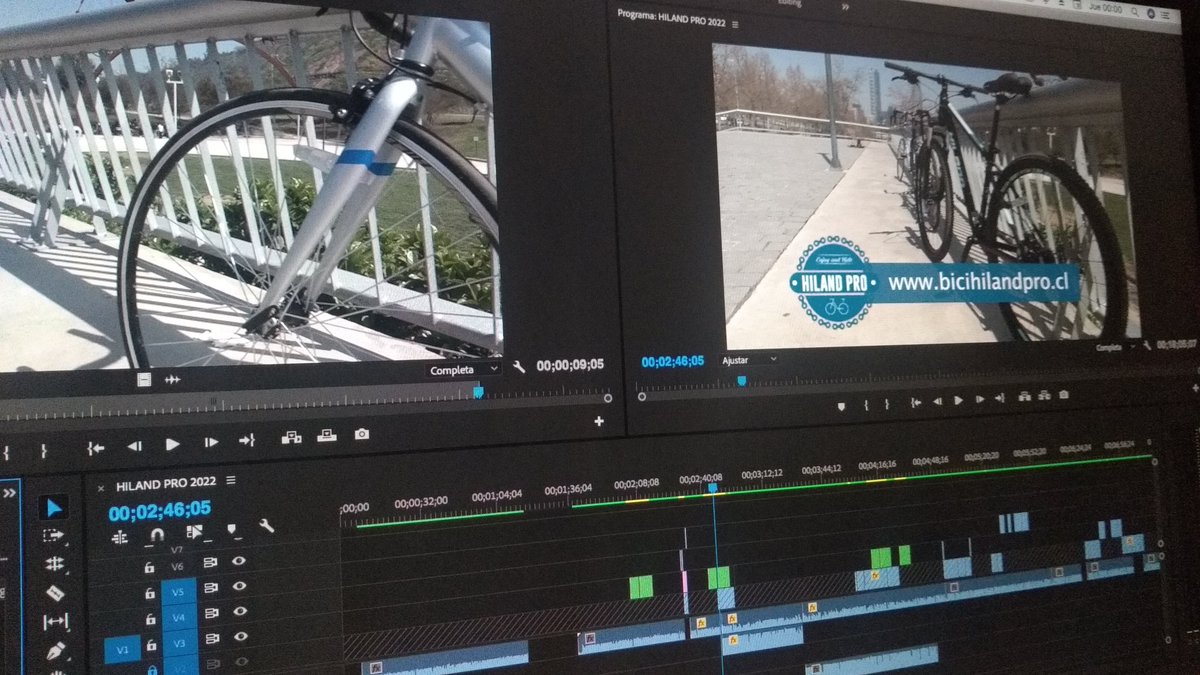The image size is (1200, 675).
Task: Export frame from Source monitor camera icon
Action: (361, 433)
